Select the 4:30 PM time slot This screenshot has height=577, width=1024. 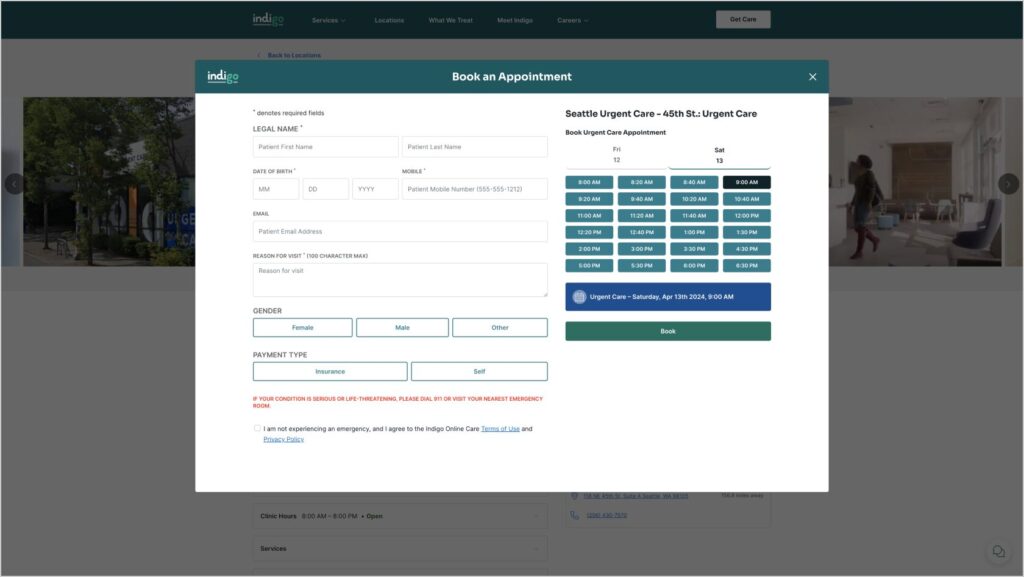[x=746, y=249]
